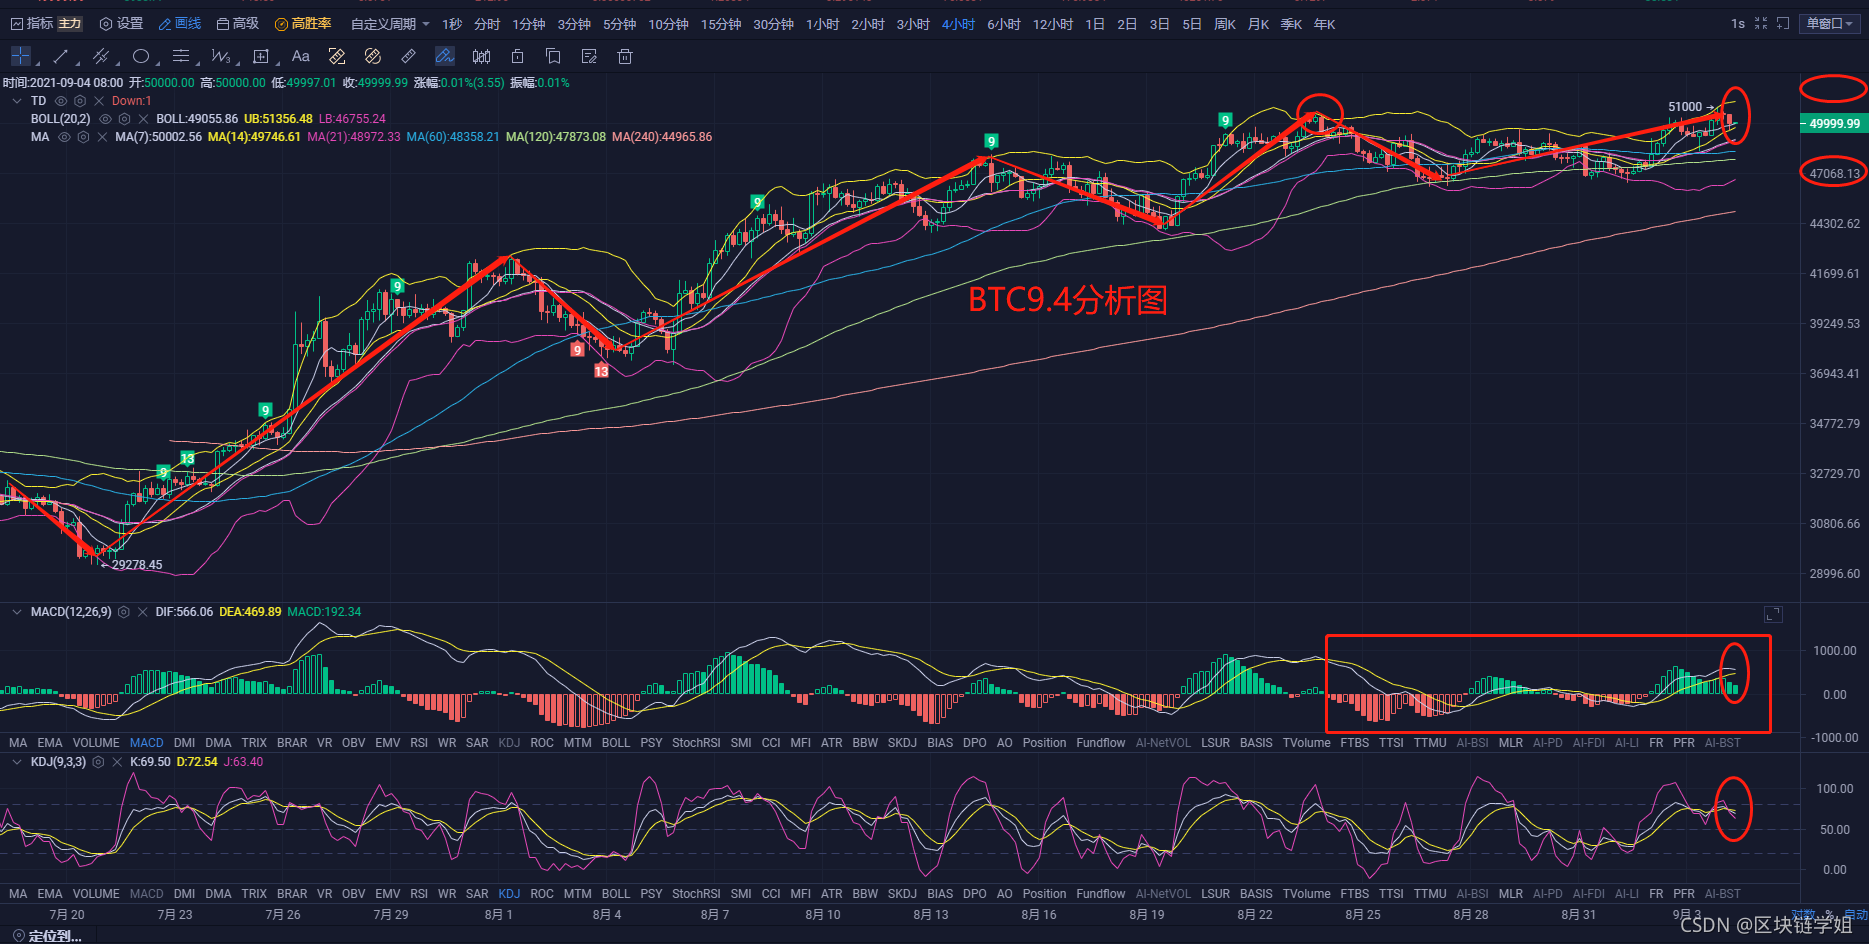Open KDJ(9,3,3) settings gear

(98, 762)
